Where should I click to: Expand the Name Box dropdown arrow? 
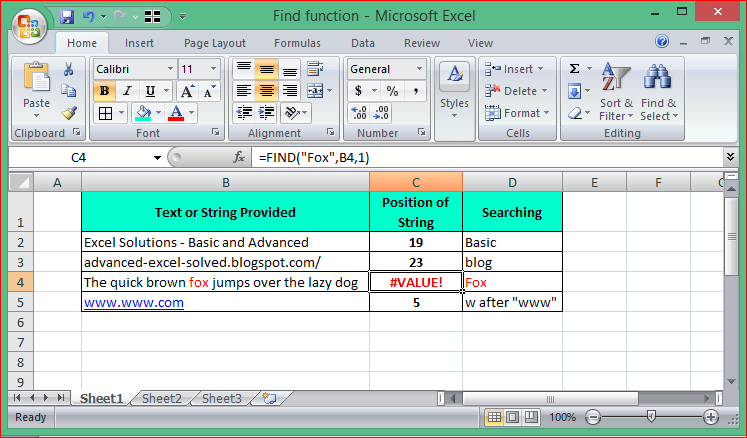coord(157,158)
